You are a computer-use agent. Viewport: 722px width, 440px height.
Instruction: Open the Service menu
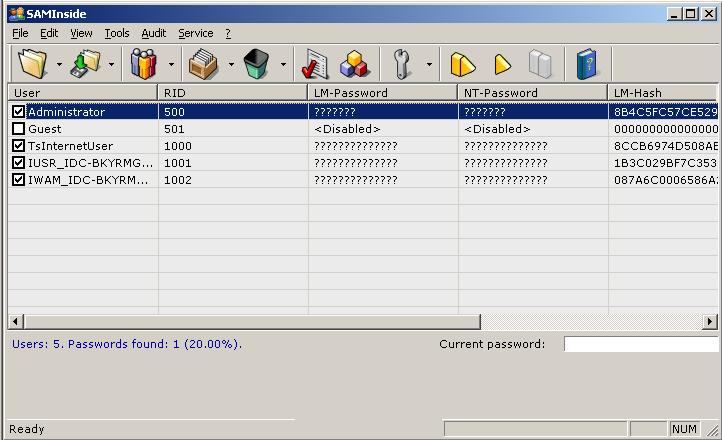[x=196, y=33]
